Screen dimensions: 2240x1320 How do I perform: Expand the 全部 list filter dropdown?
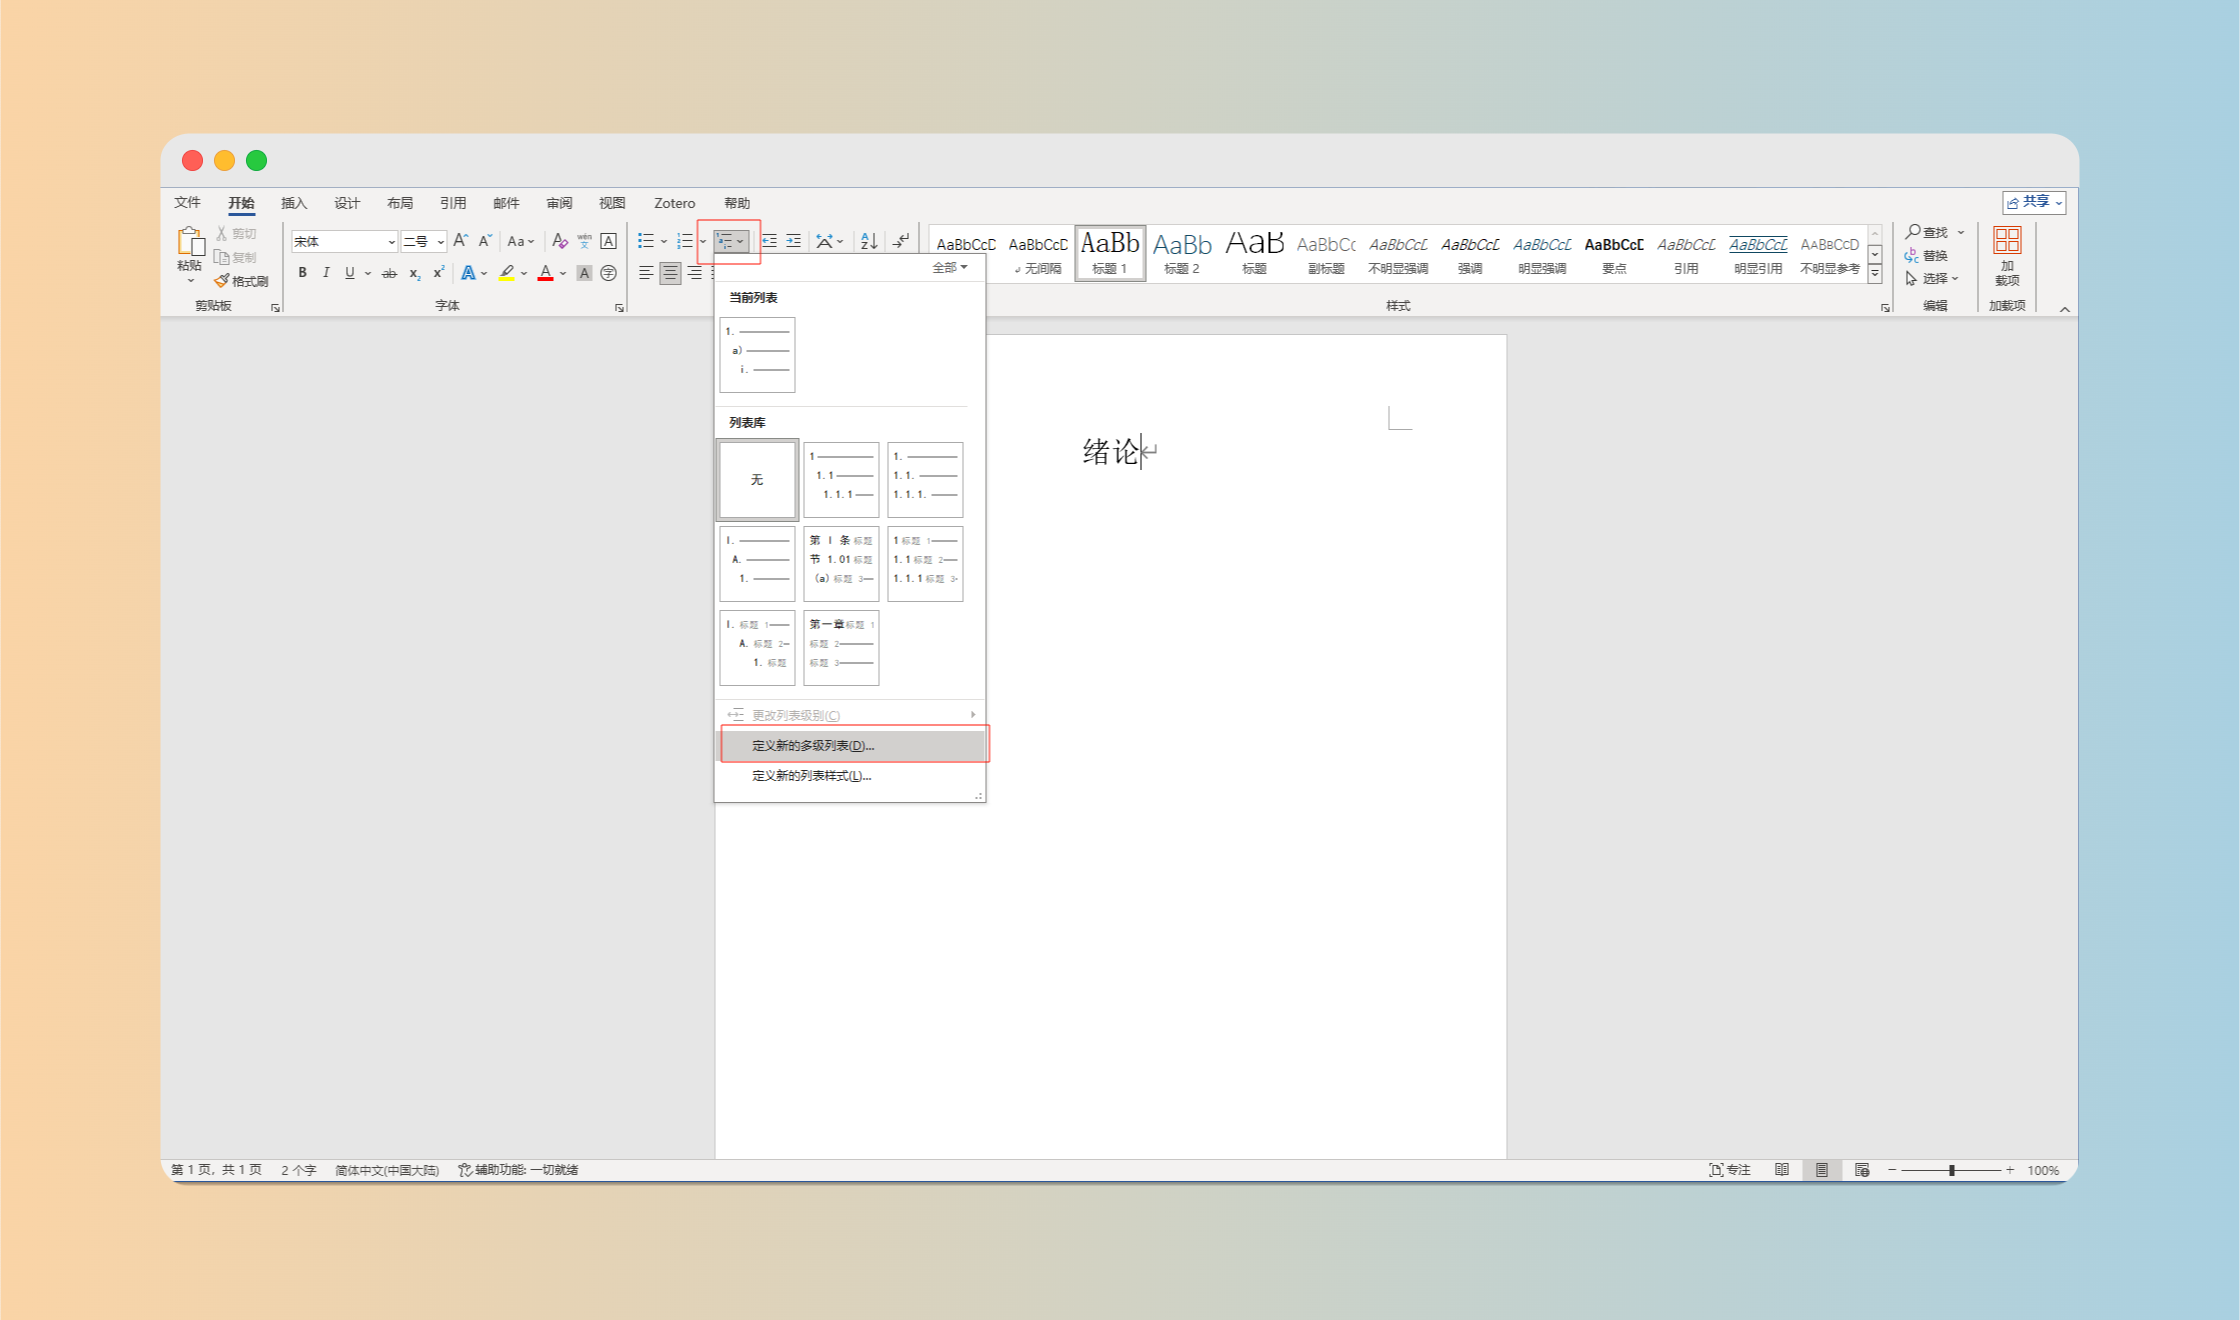pyautogui.click(x=949, y=267)
